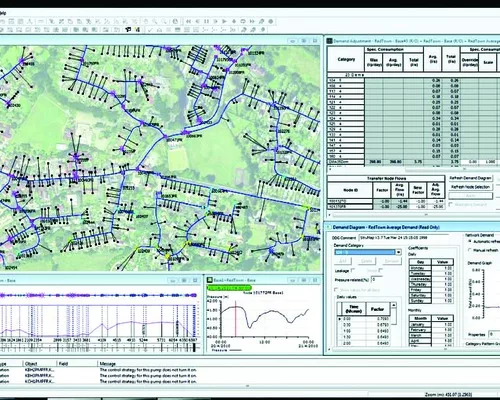Click the Factor column header in Daily values
Viewport: 500px width, 400px height.
pyautogui.click(x=378, y=309)
